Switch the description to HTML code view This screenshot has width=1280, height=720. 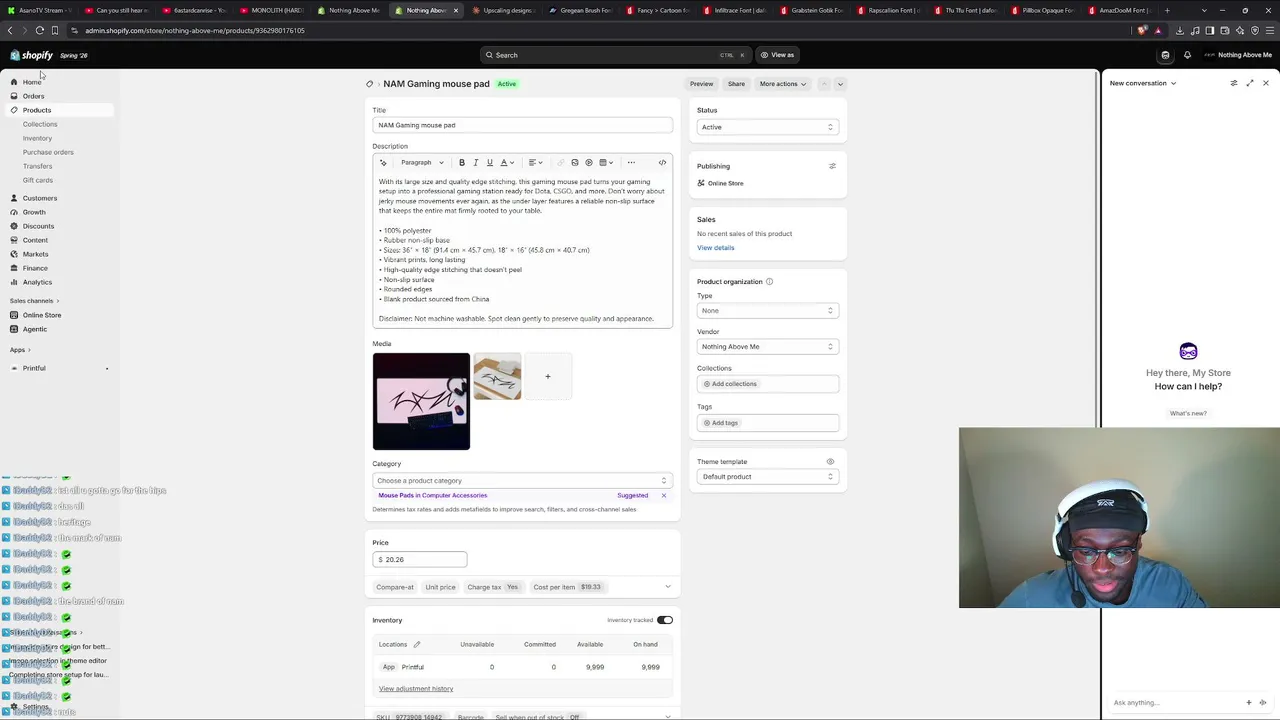pos(662,162)
